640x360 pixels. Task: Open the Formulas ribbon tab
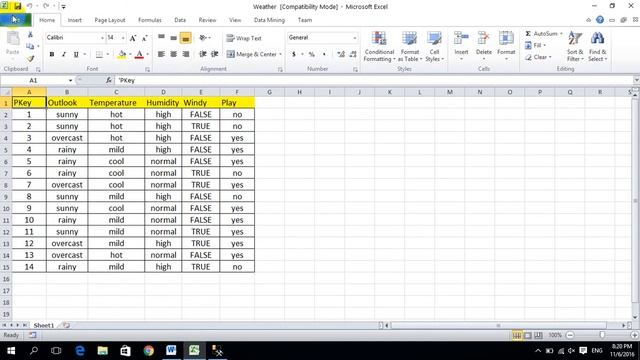pos(149,20)
